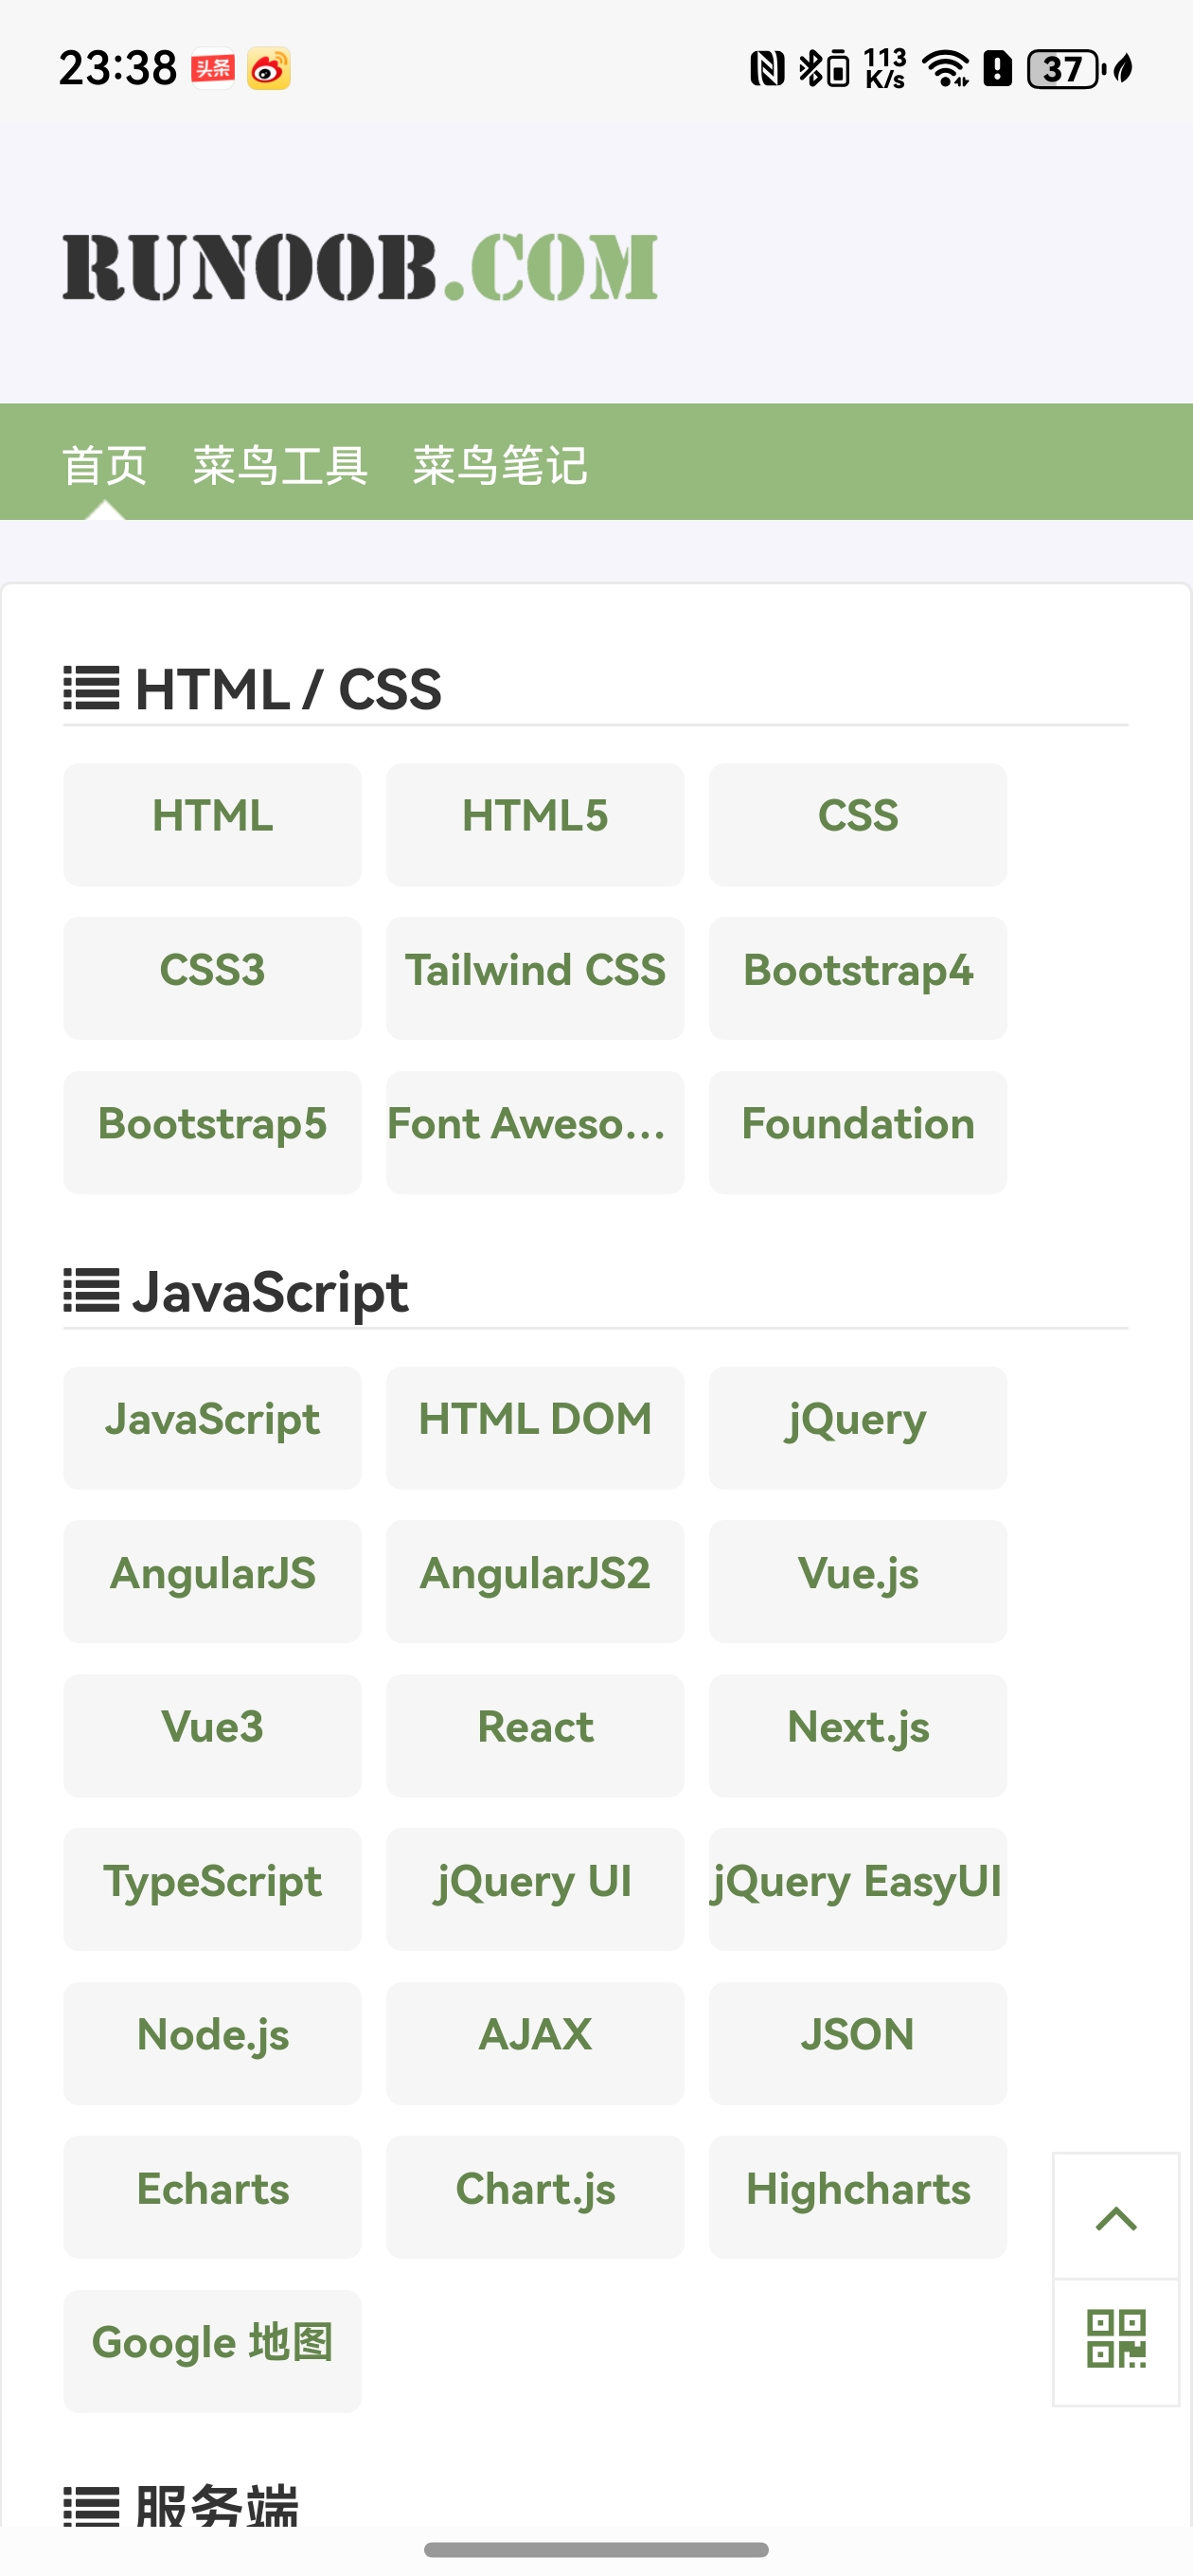Open the CSS3 tutorial

tap(212, 978)
